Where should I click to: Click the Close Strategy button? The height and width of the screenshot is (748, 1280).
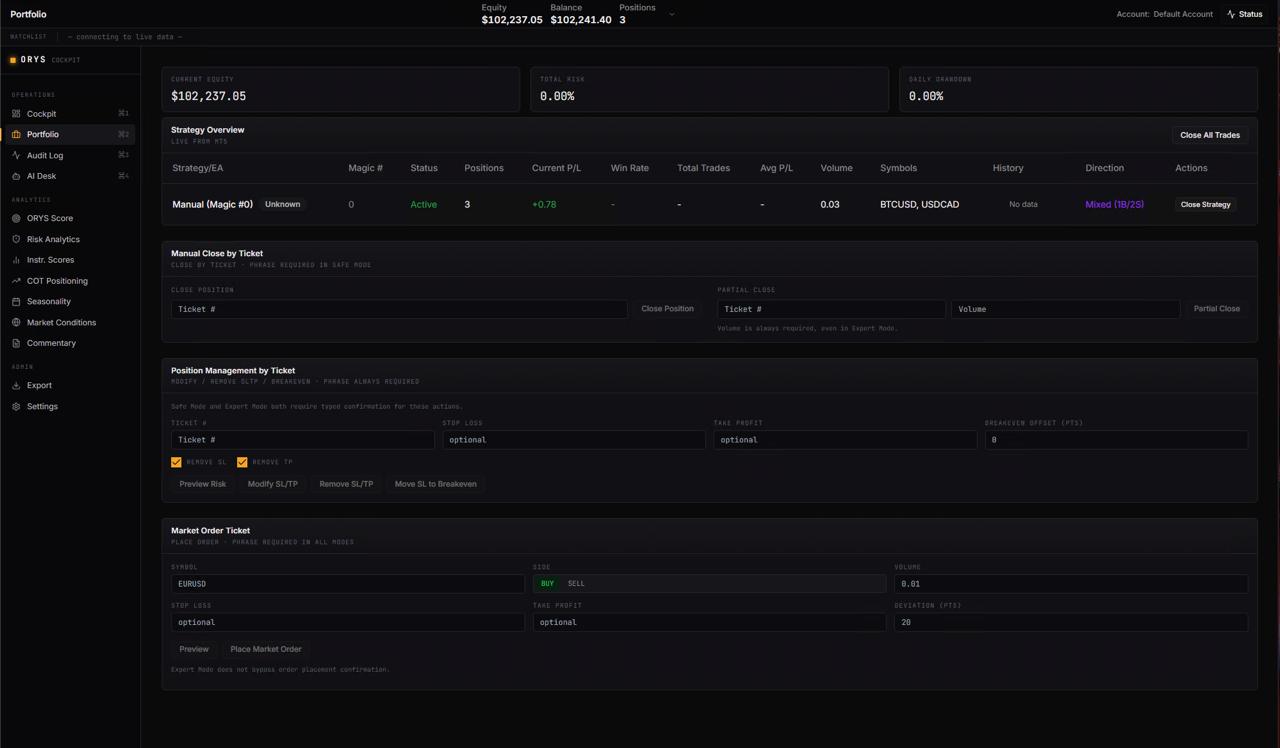[1205, 204]
